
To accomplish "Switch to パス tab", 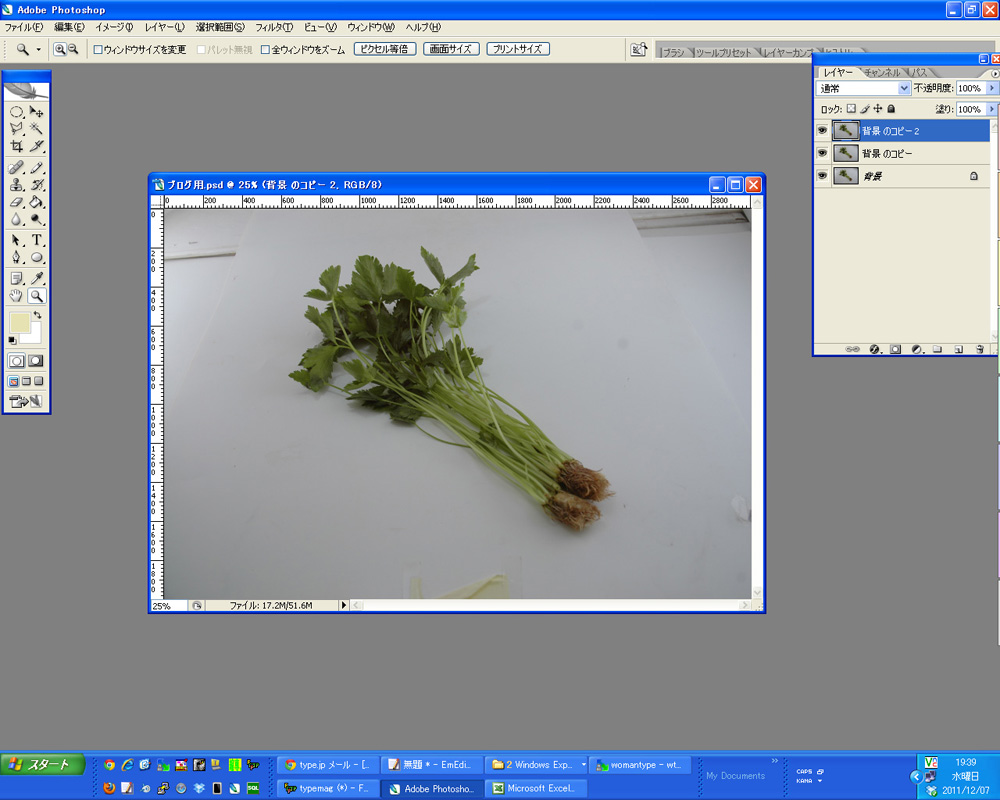I will 920,73.
